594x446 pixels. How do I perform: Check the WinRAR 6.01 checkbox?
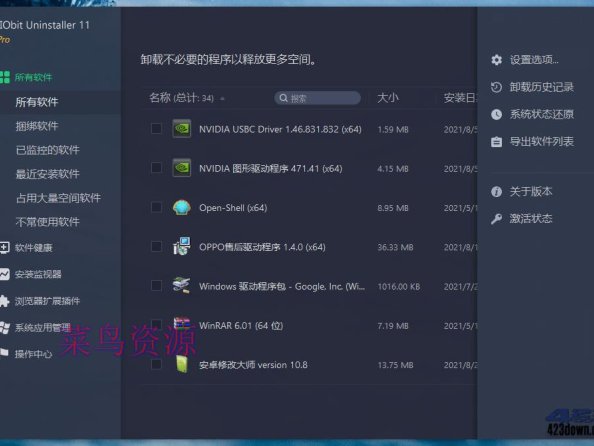tap(156, 325)
